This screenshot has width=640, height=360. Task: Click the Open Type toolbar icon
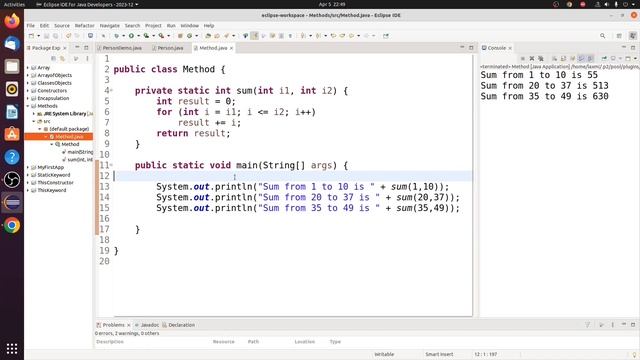pos(208,36)
